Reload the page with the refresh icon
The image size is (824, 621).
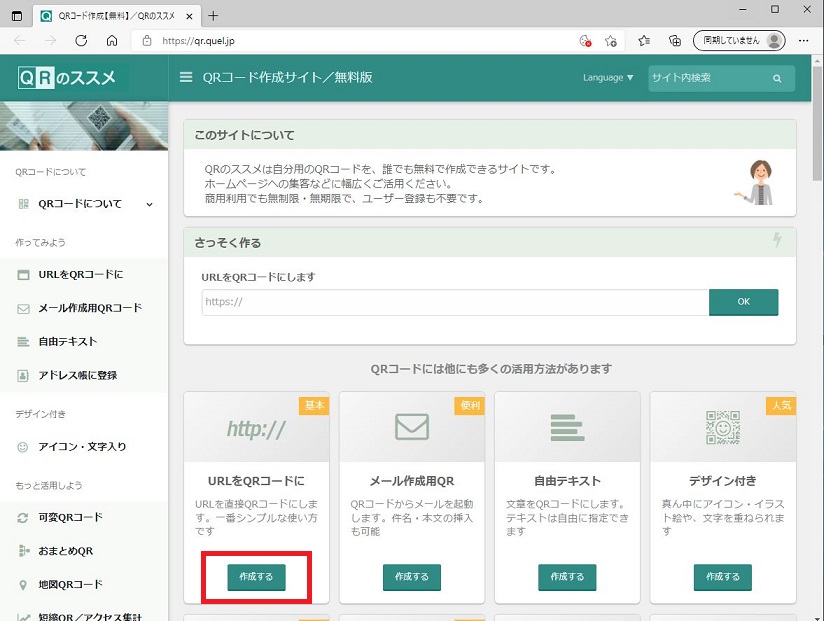(x=81, y=40)
